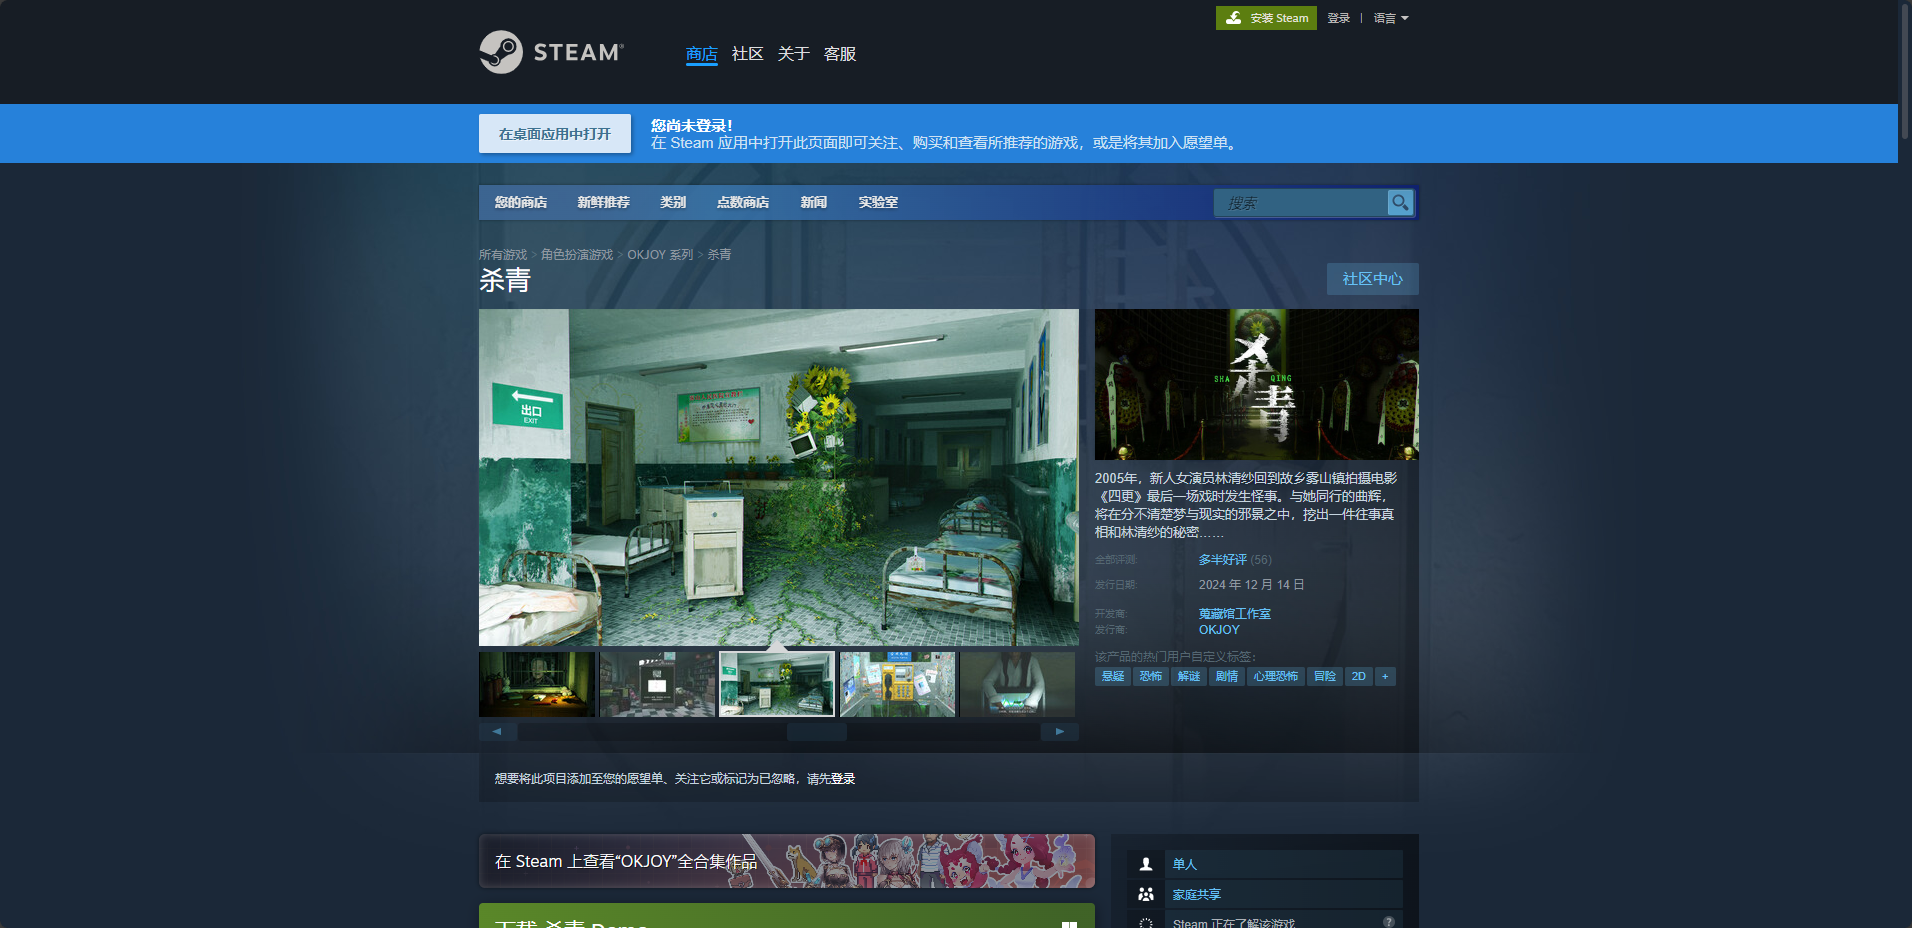Click the 登录 link in header
The width and height of the screenshot is (1912, 928).
click(x=1339, y=18)
